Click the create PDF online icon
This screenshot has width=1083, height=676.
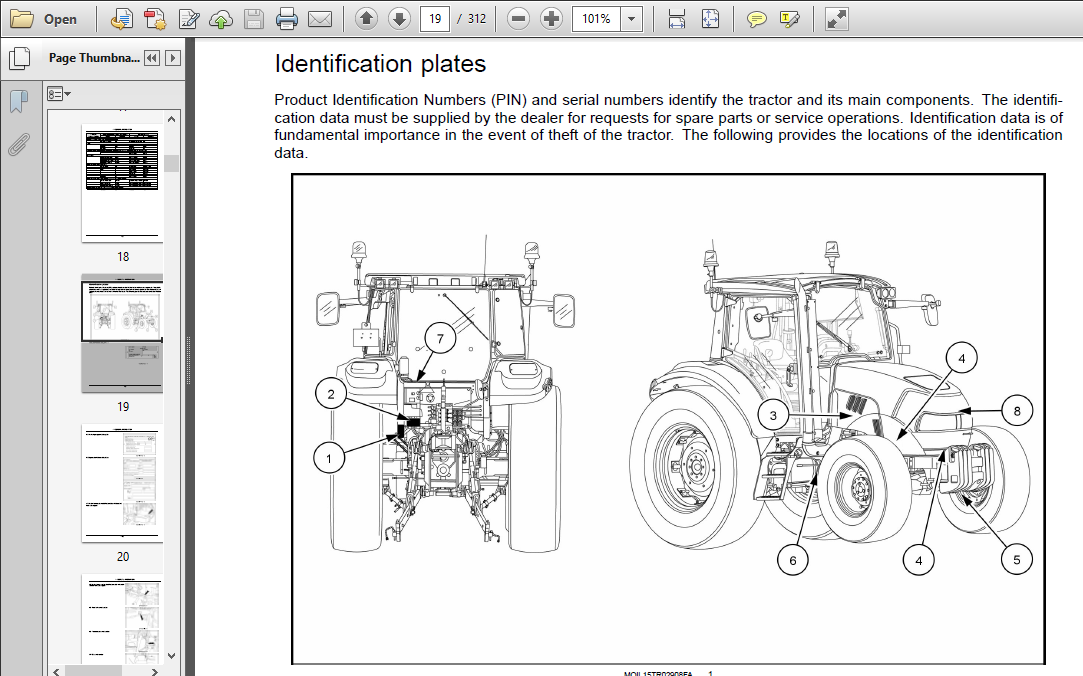click(122, 19)
